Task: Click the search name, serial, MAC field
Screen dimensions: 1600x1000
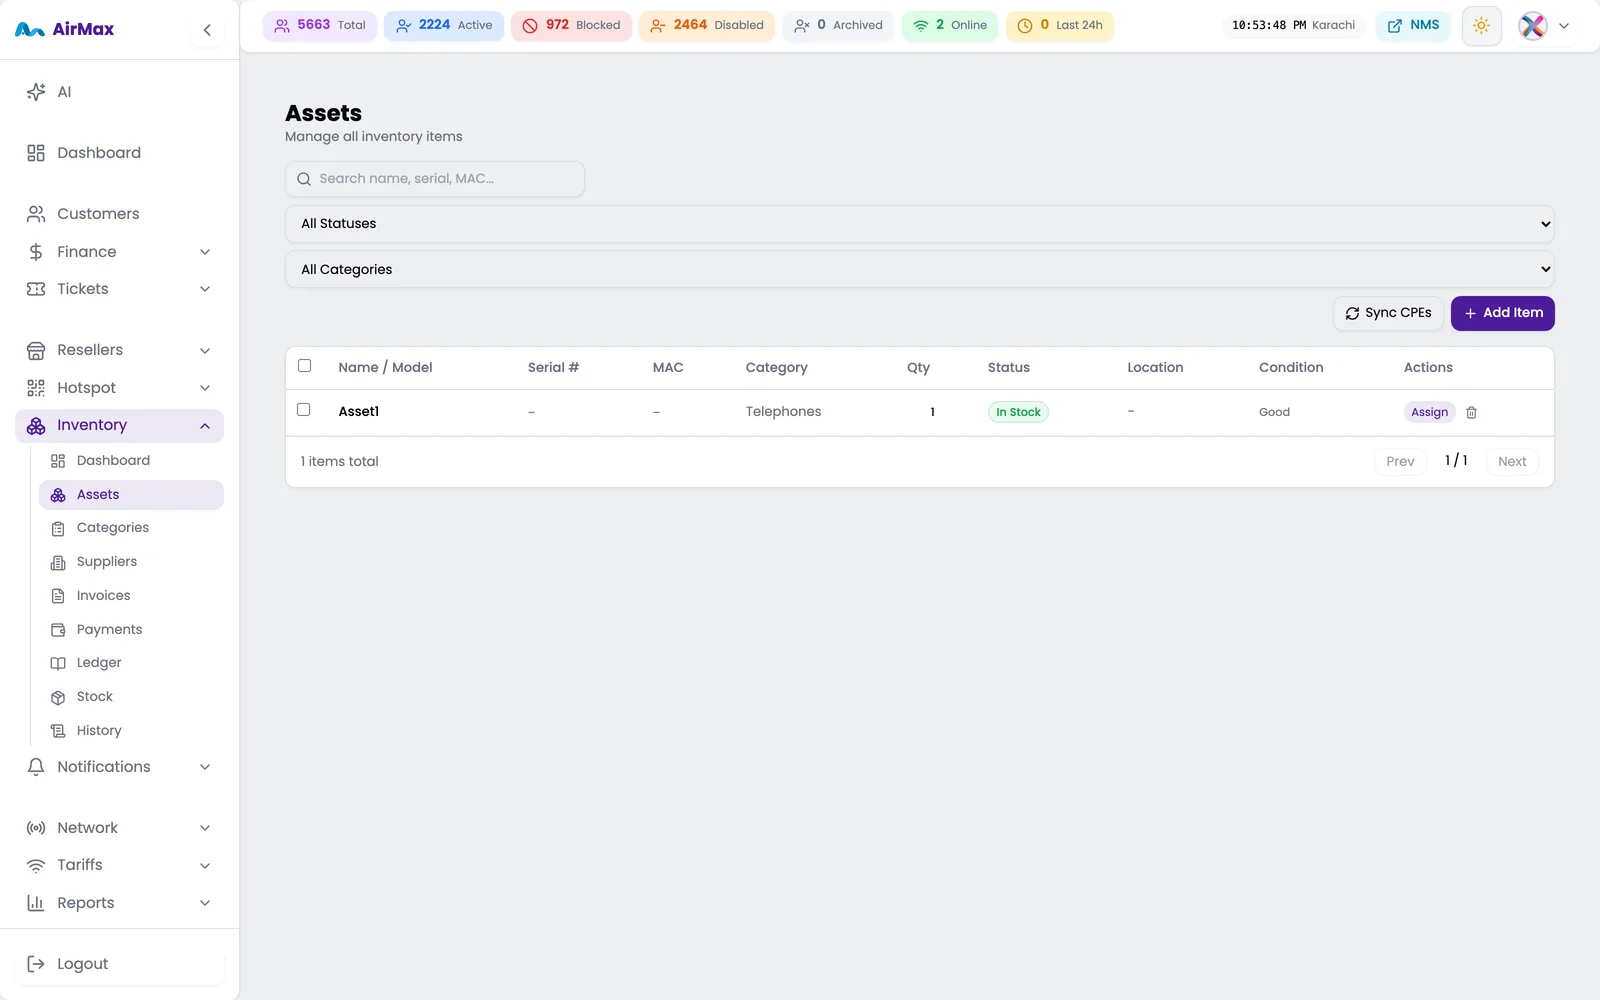Action: [435, 179]
